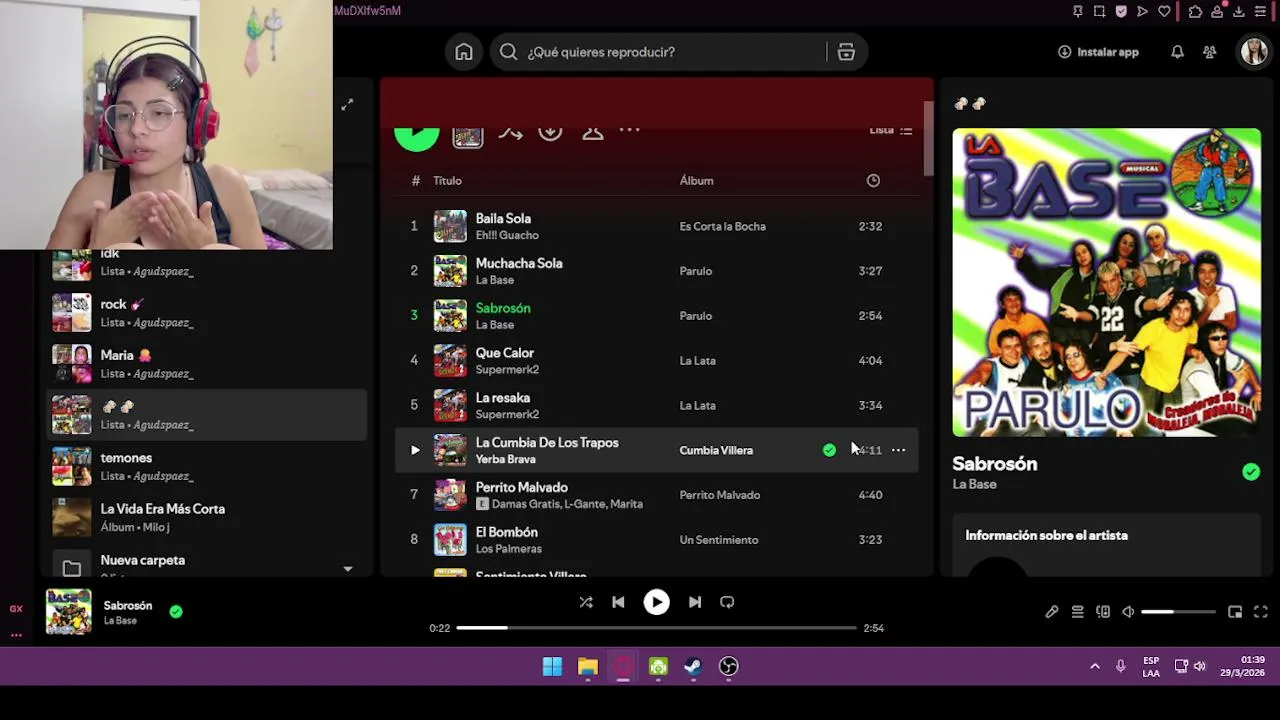Open album link Es Corta la Bocha
Screen dimensions: 1280x720
click(722, 227)
